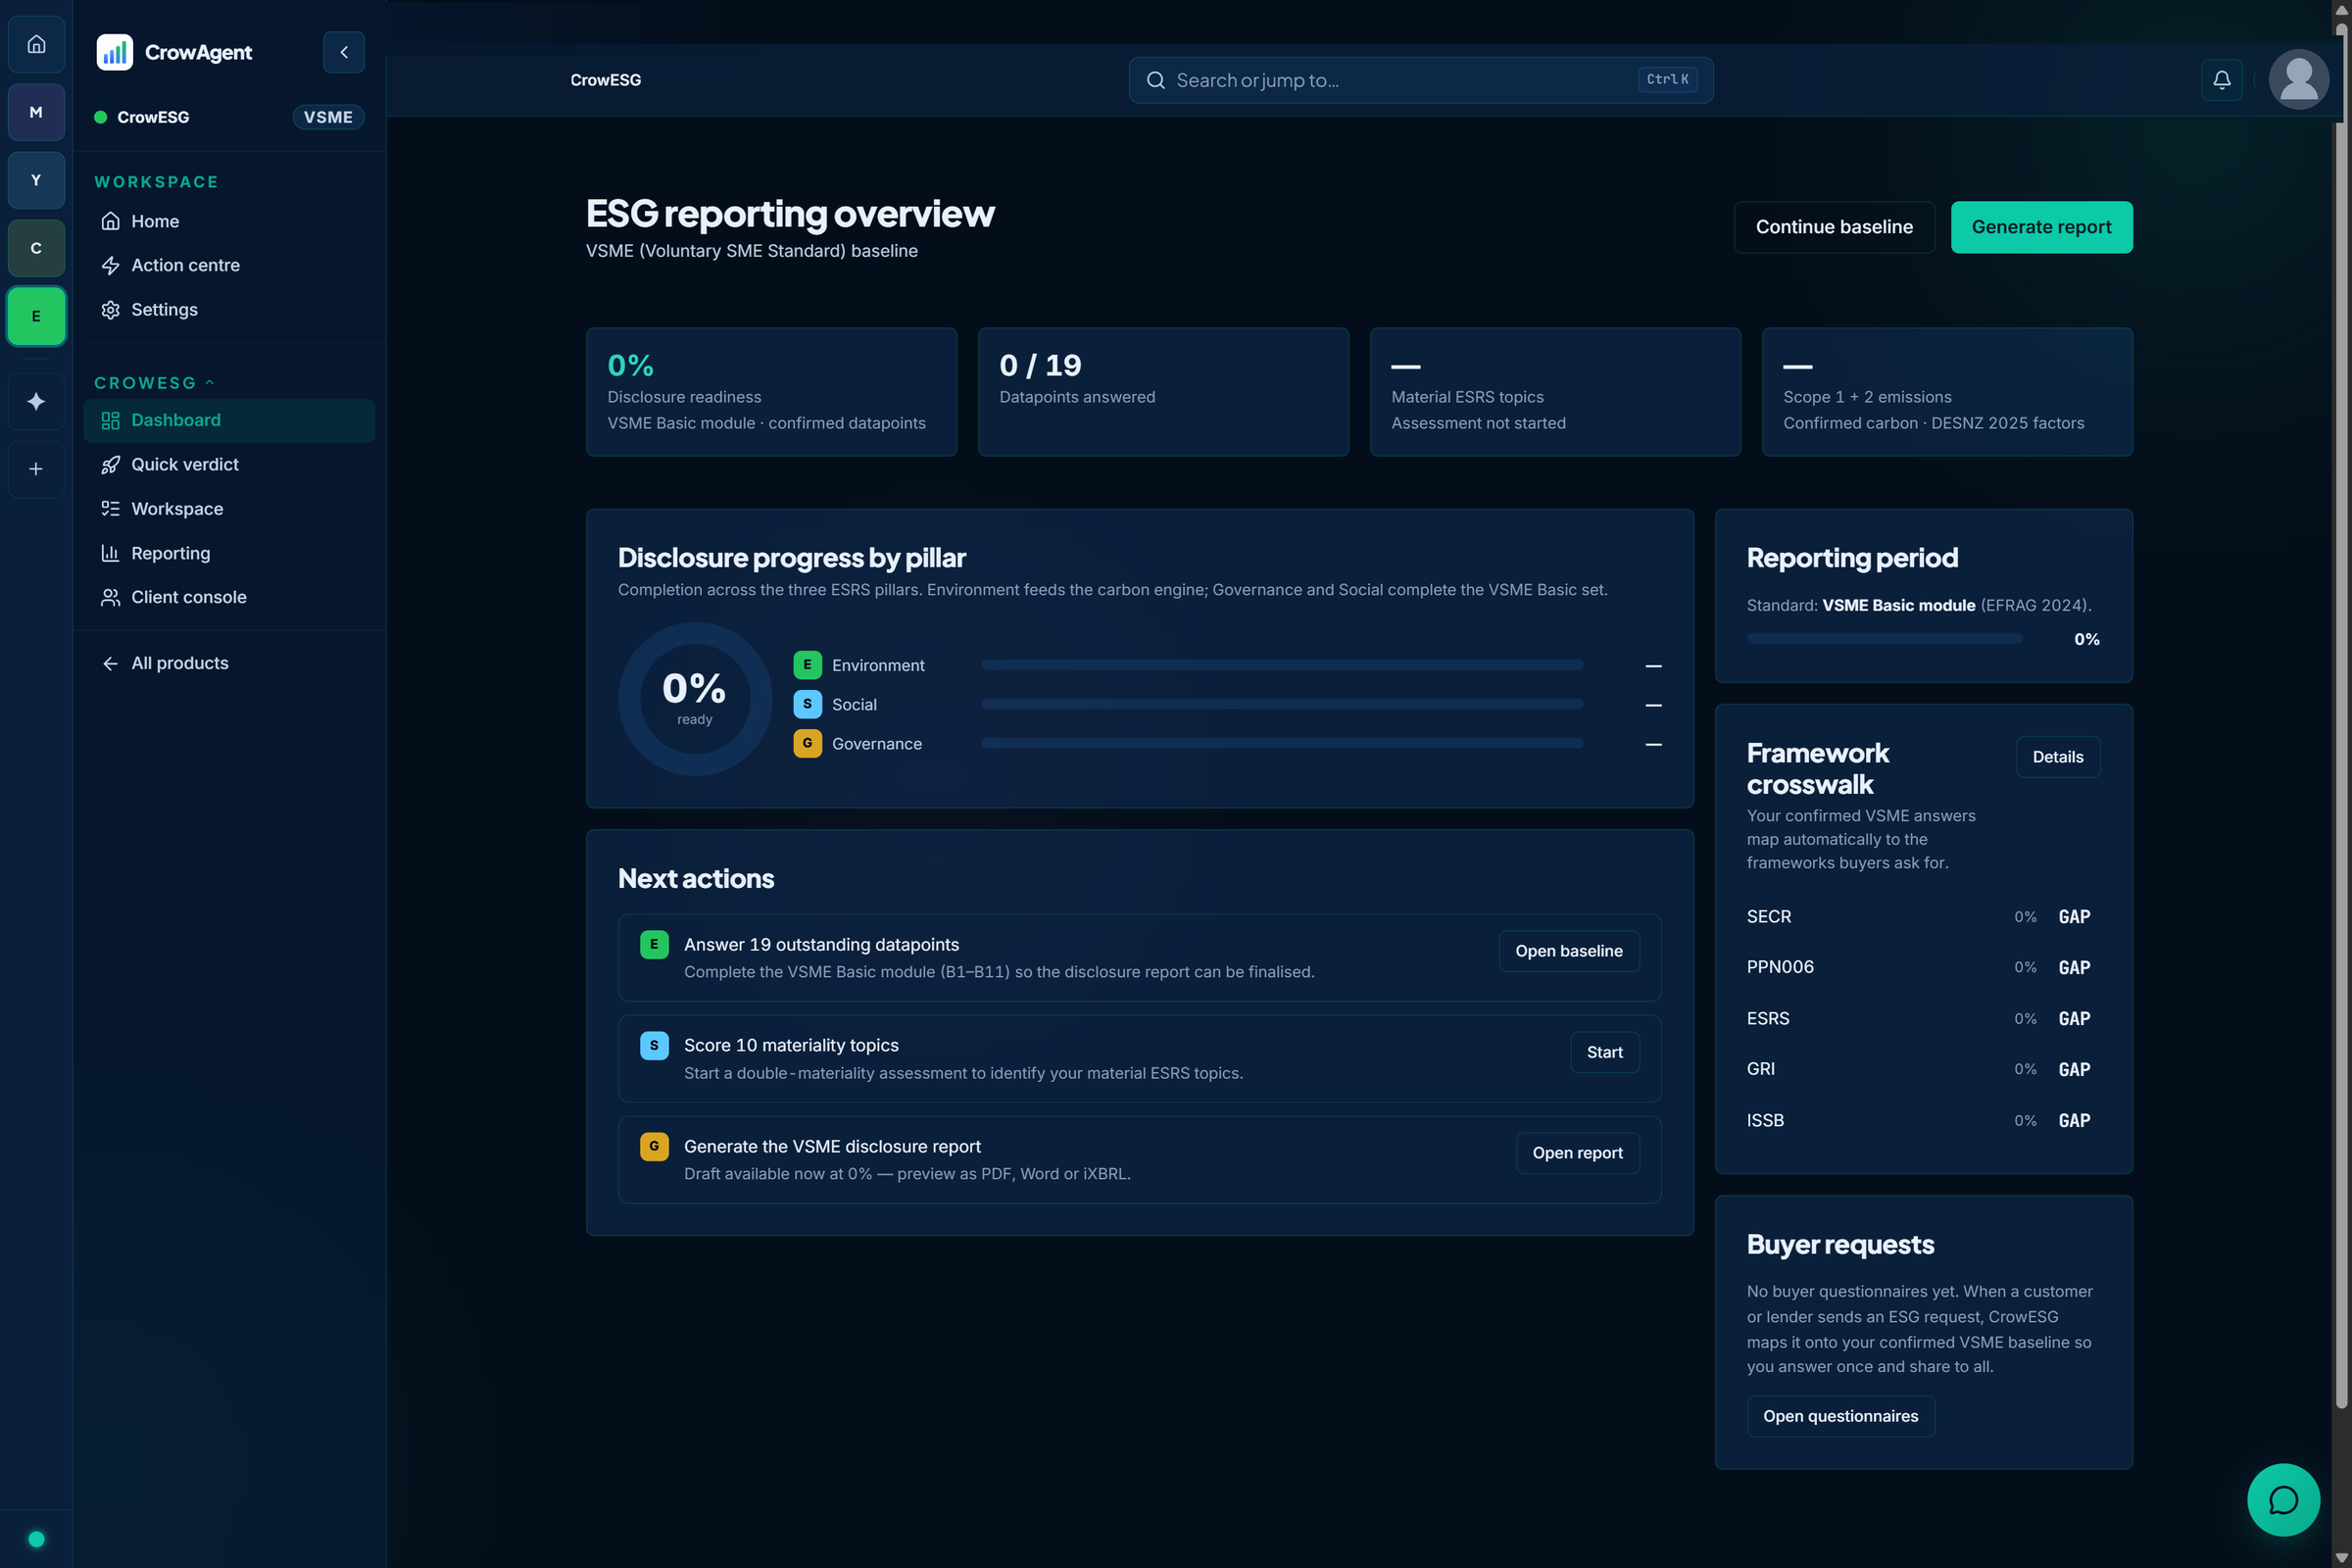Click the PPN006 framework row
Image resolution: width=2352 pixels, height=1568 pixels.
click(1923, 967)
